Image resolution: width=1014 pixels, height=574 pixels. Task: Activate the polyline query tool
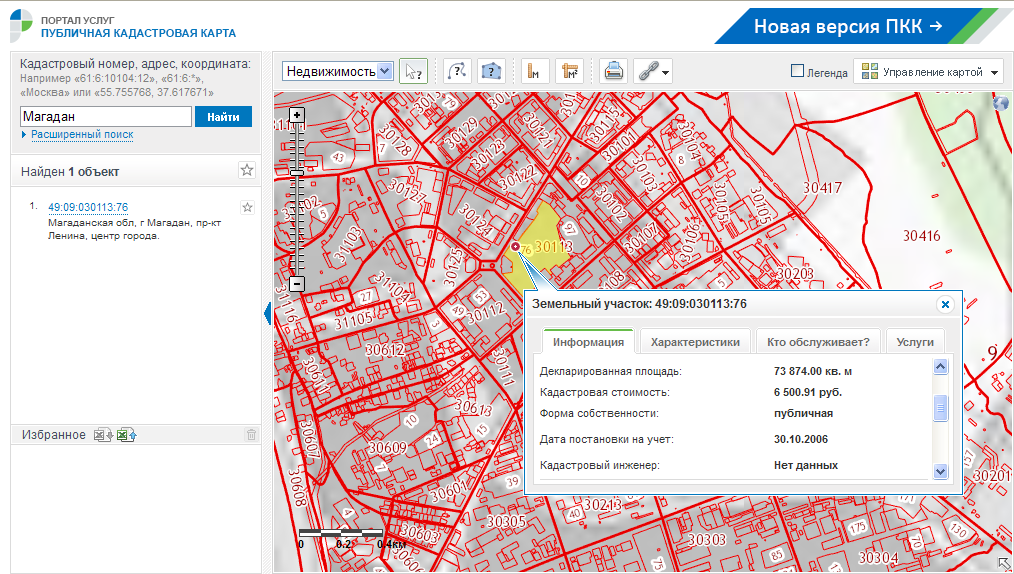tap(457, 71)
